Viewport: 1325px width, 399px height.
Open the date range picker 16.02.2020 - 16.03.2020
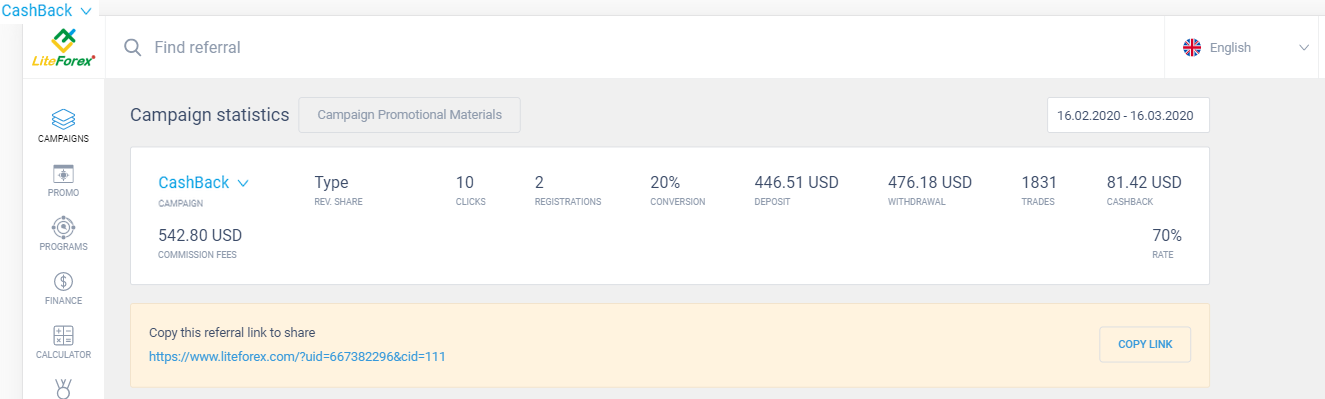(1128, 115)
